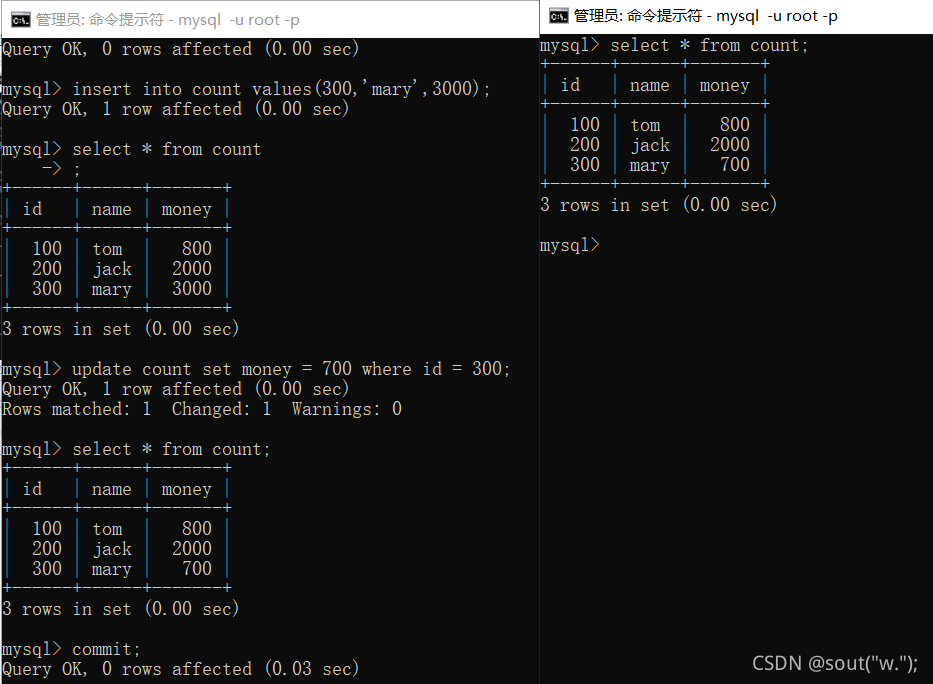Click the commit; command in left window
933x684 pixels.
click(x=71, y=649)
